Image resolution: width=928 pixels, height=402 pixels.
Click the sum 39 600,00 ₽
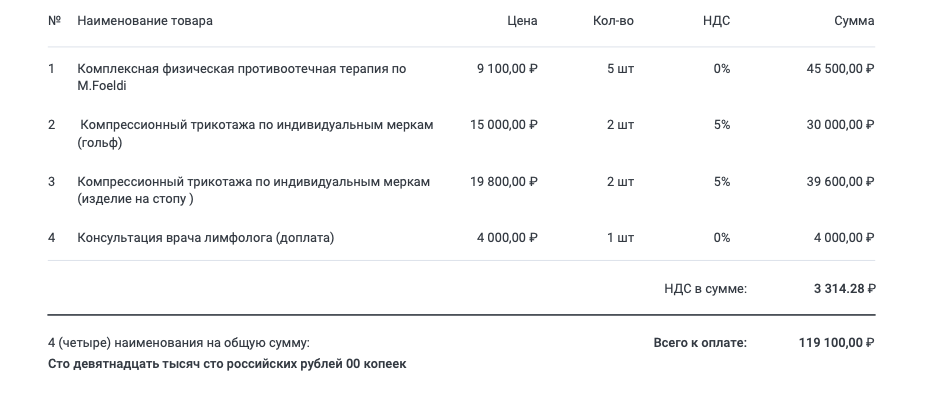840,182
